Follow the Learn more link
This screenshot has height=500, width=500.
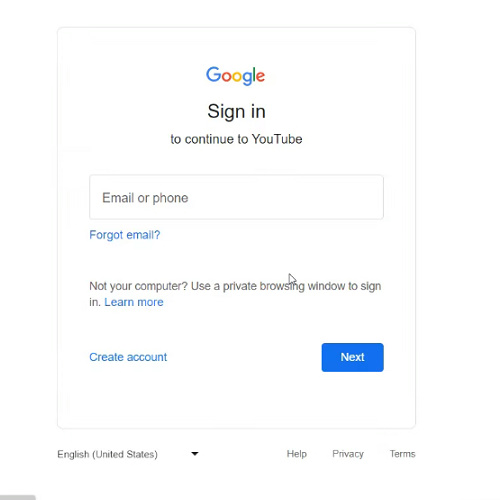tap(134, 302)
